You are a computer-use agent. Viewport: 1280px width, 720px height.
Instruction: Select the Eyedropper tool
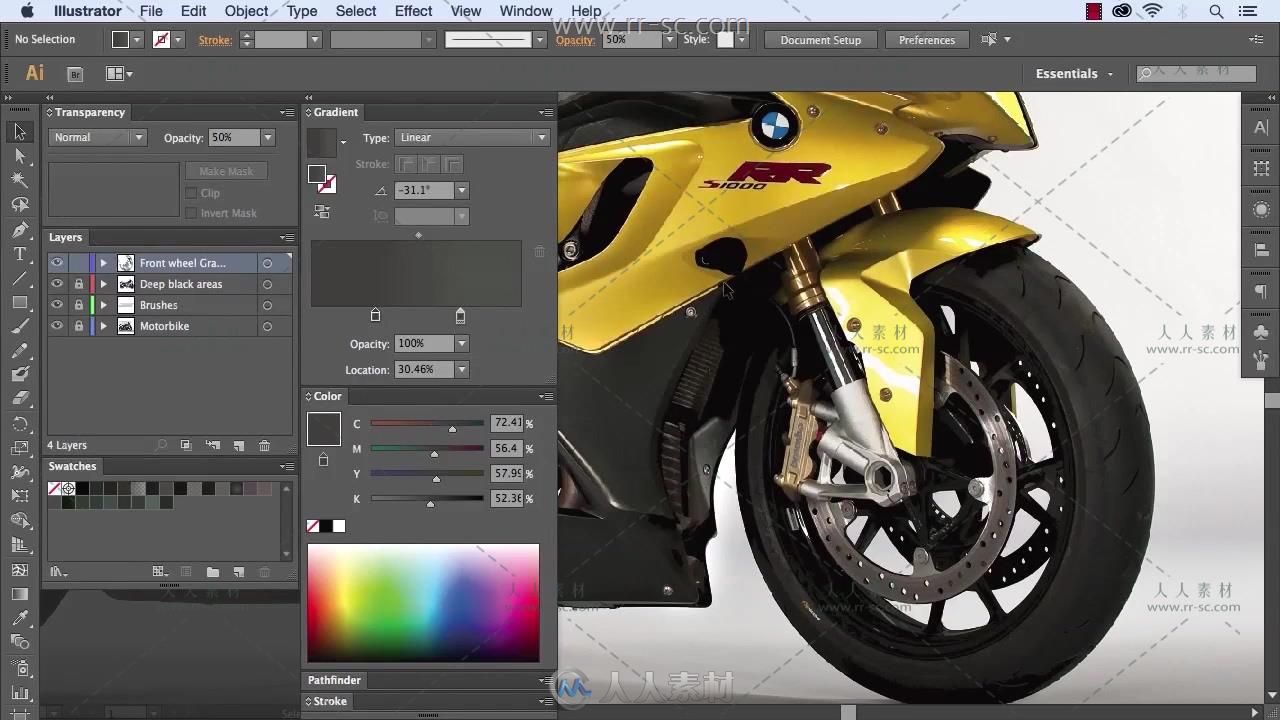click(19, 618)
